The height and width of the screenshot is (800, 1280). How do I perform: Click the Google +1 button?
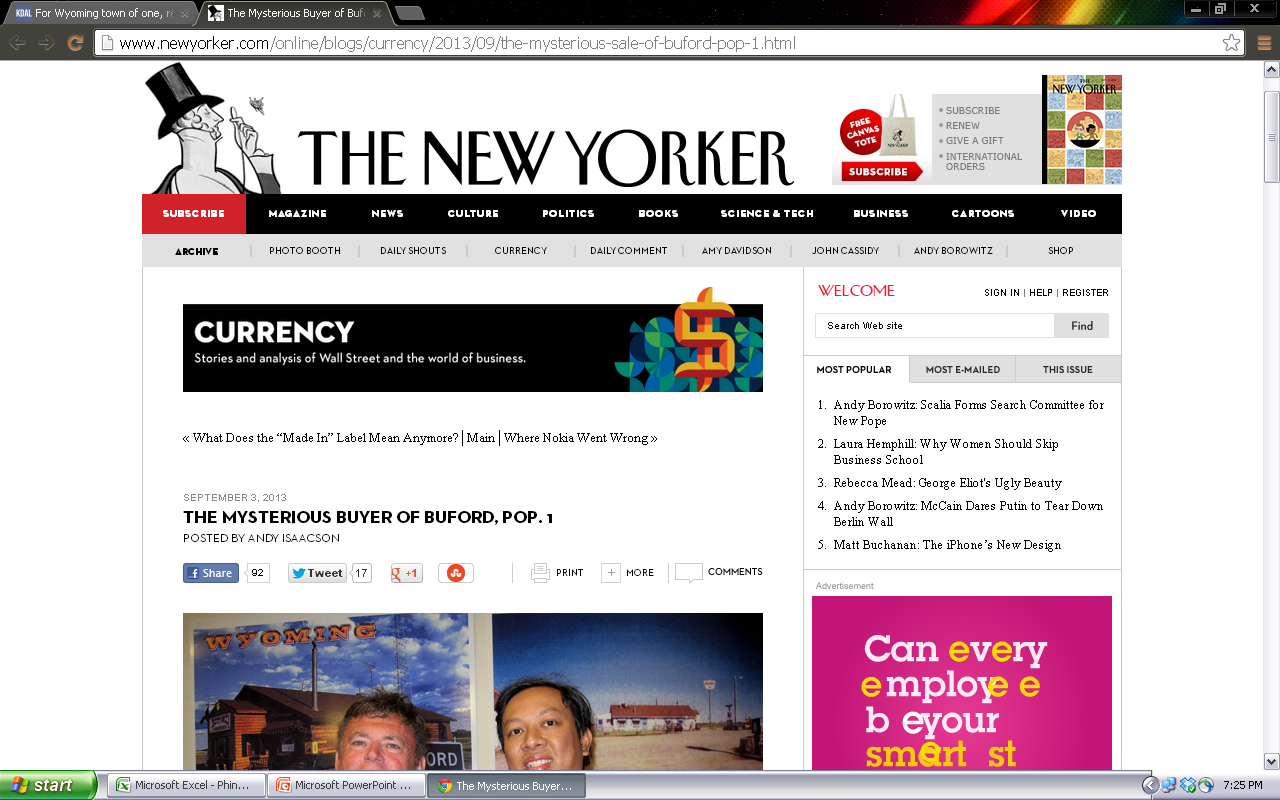pos(406,573)
